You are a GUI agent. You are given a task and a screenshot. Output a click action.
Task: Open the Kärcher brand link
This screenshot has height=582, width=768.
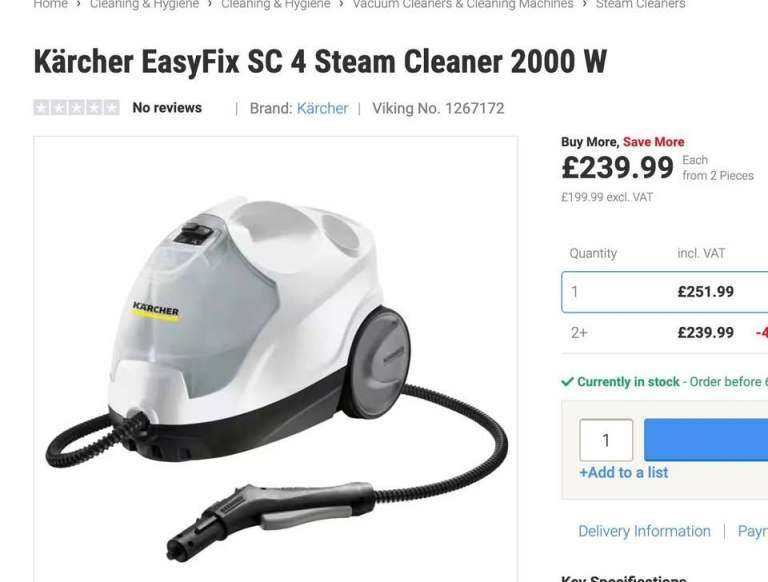tap(322, 108)
